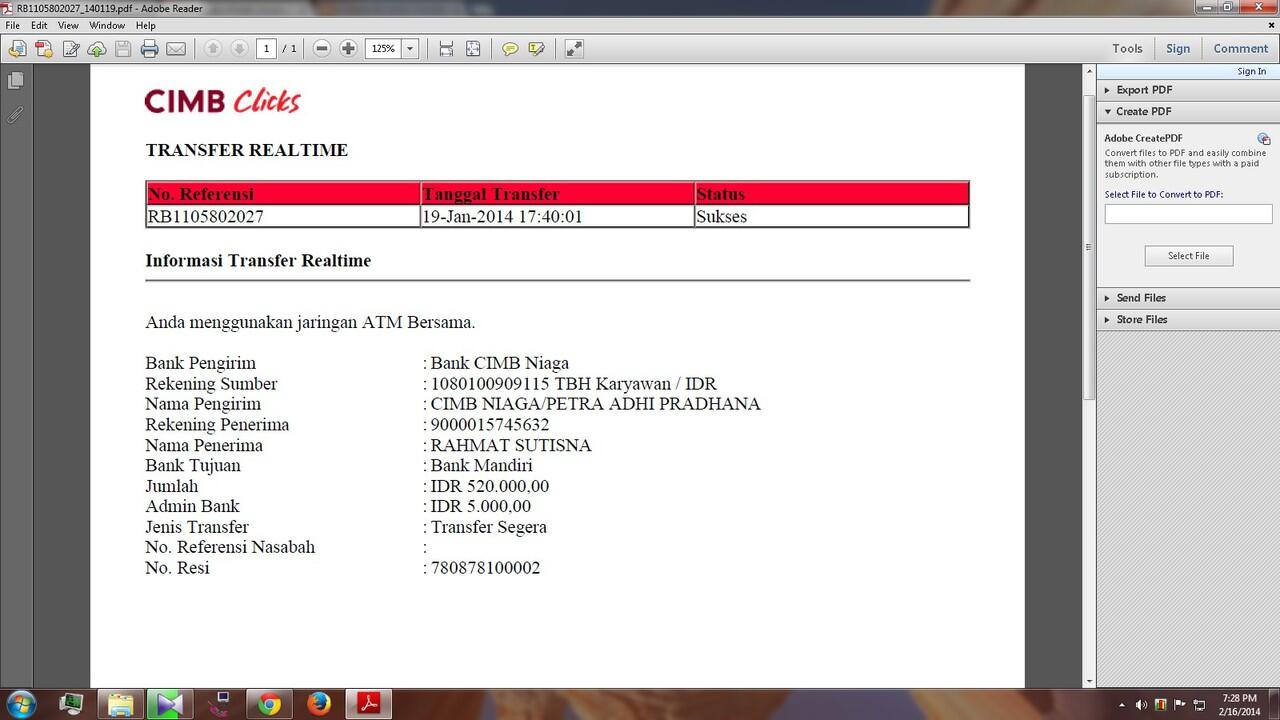The height and width of the screenshot is (720, 1280).
Task: Click the 'Sukses' status cell
Action: point(832,216)
